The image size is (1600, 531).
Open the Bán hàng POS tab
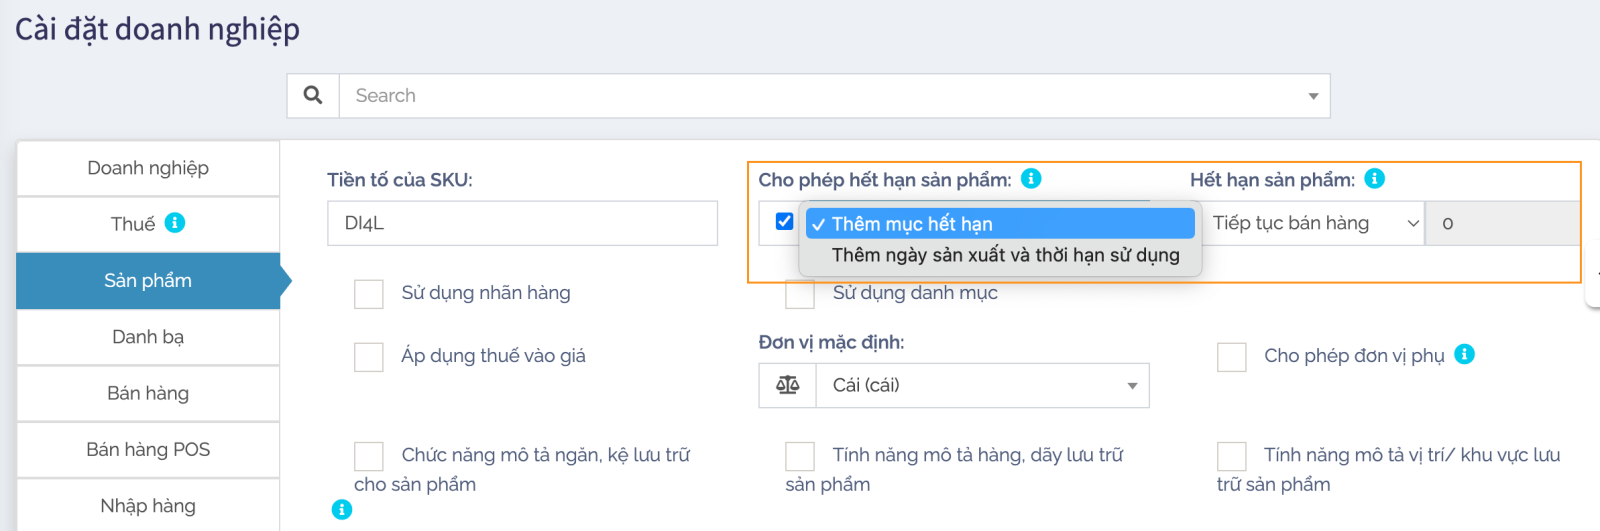point(148,450)
